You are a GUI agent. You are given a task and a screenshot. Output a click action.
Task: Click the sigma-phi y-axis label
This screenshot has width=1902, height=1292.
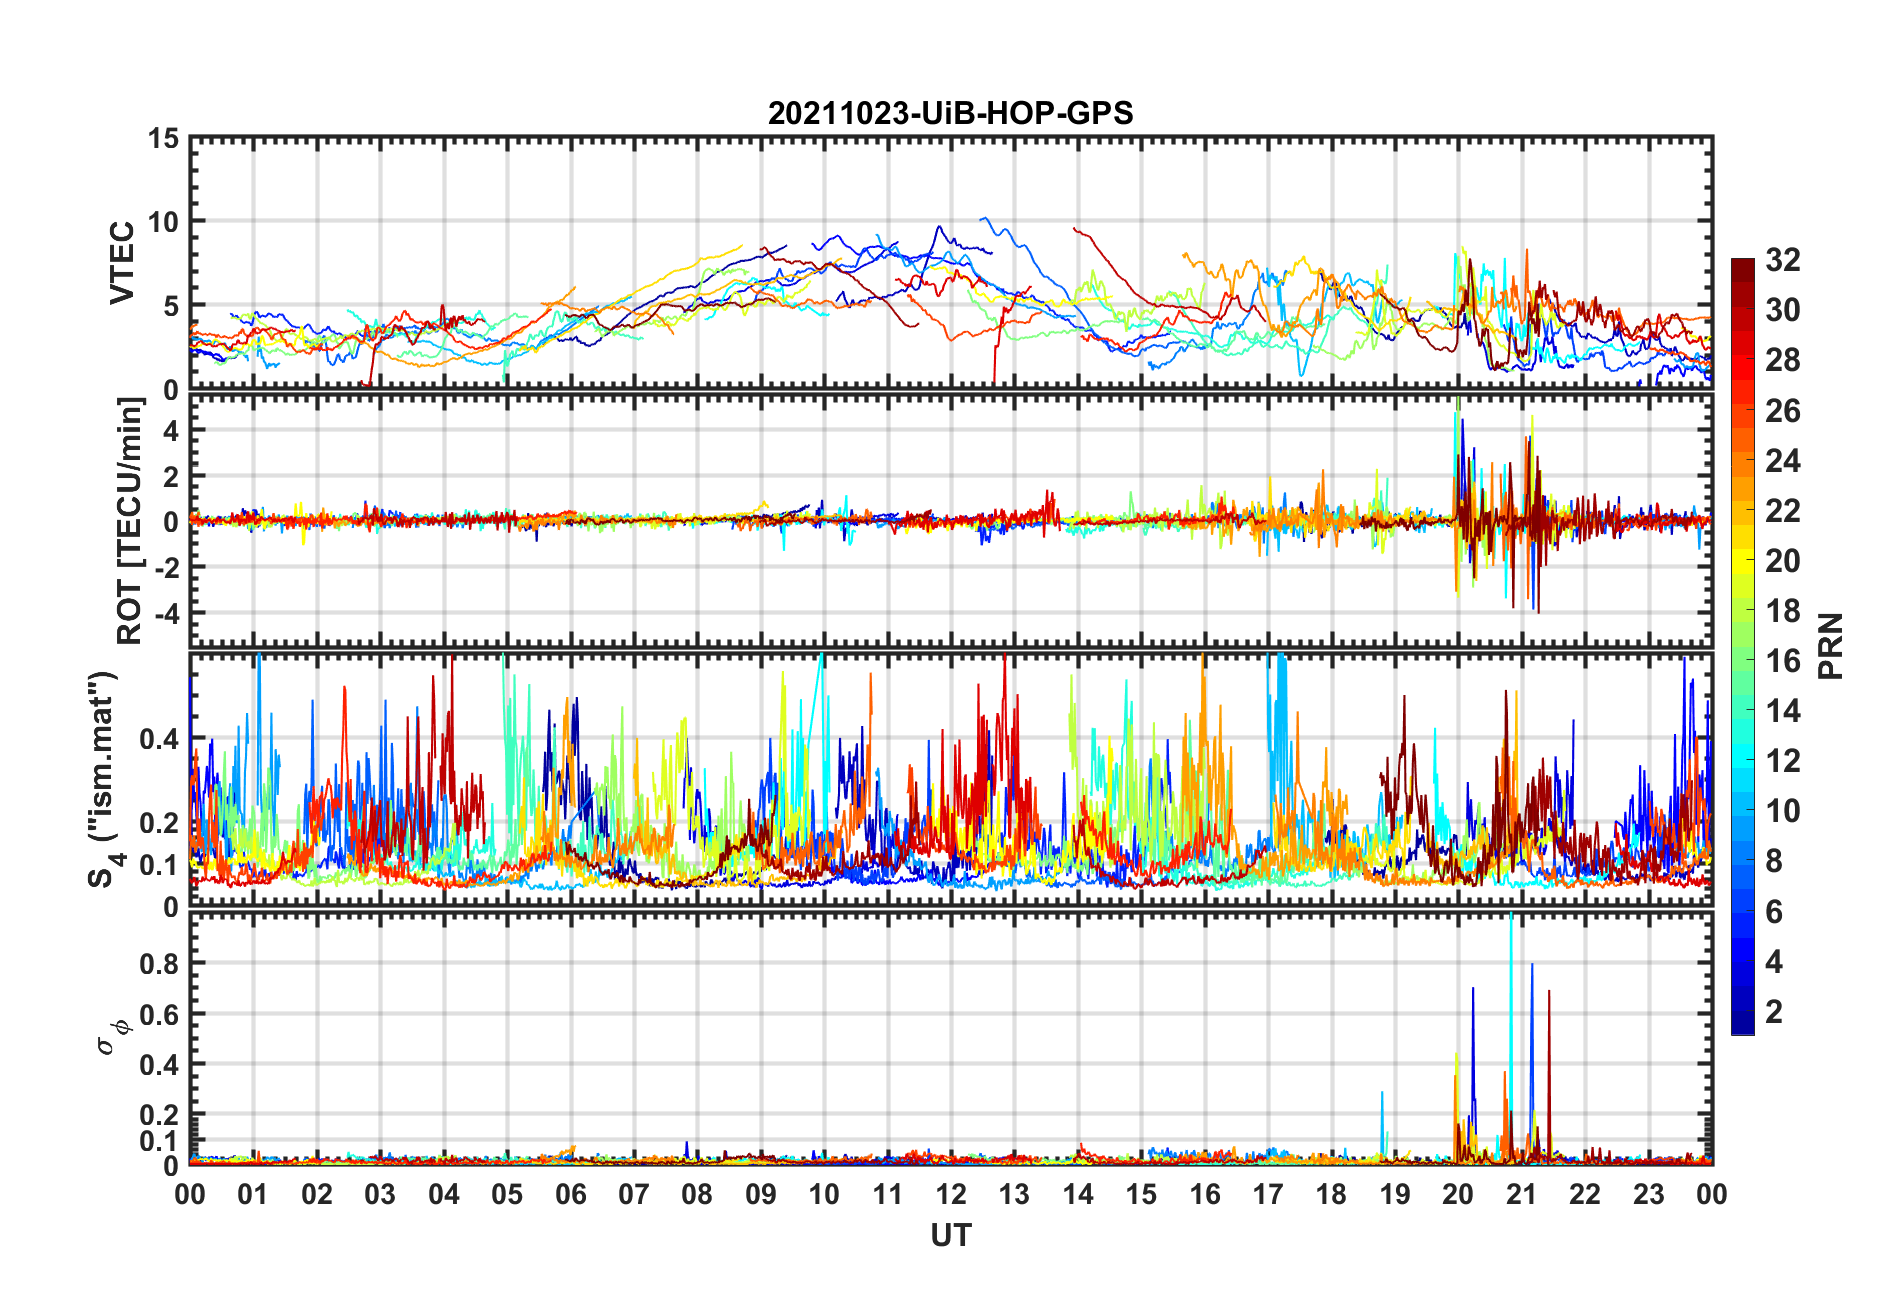pos(112,1036)
